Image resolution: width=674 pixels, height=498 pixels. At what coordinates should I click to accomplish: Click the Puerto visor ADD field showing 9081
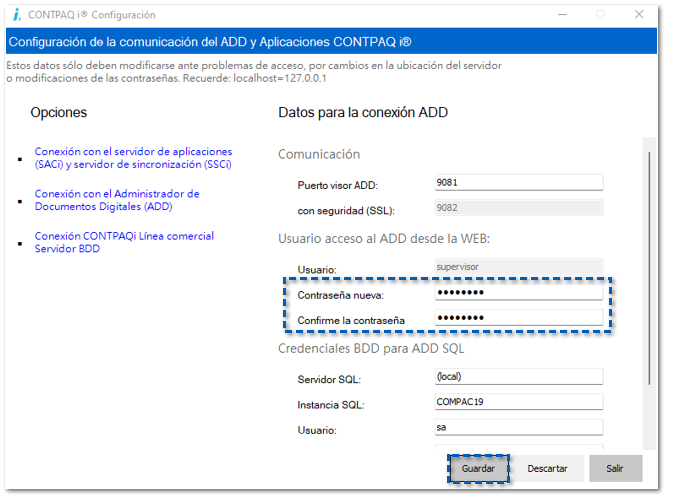pyautogui.click(x=519, y=183)
